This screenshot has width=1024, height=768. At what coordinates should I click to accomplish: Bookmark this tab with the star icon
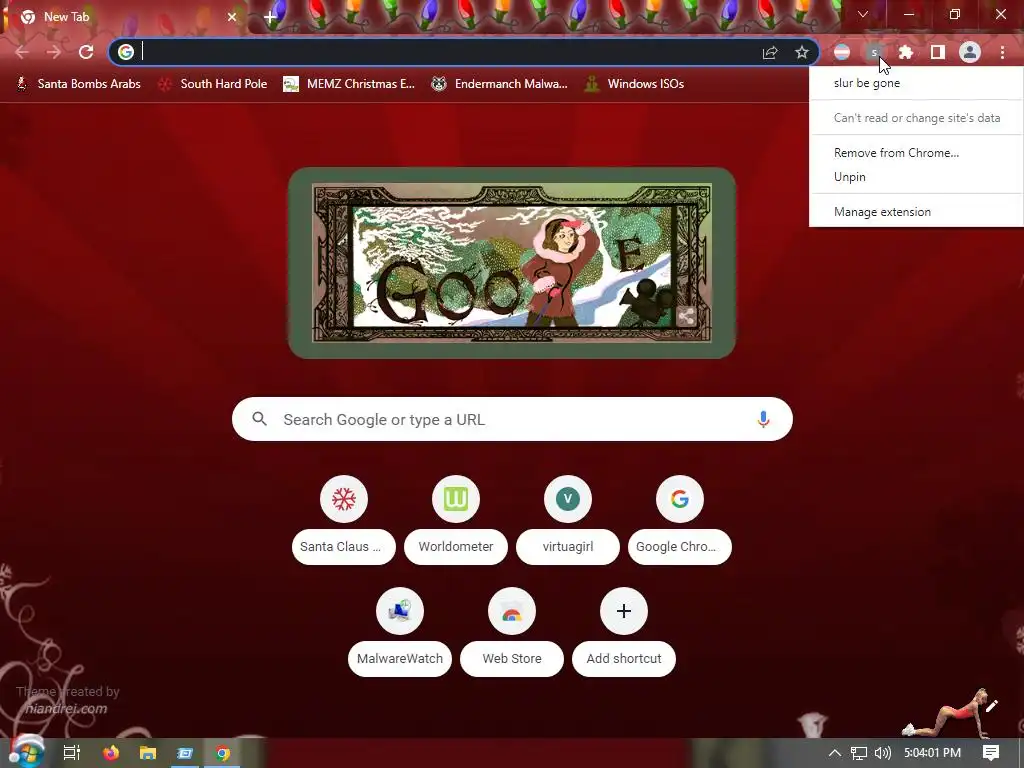point(802,52)
